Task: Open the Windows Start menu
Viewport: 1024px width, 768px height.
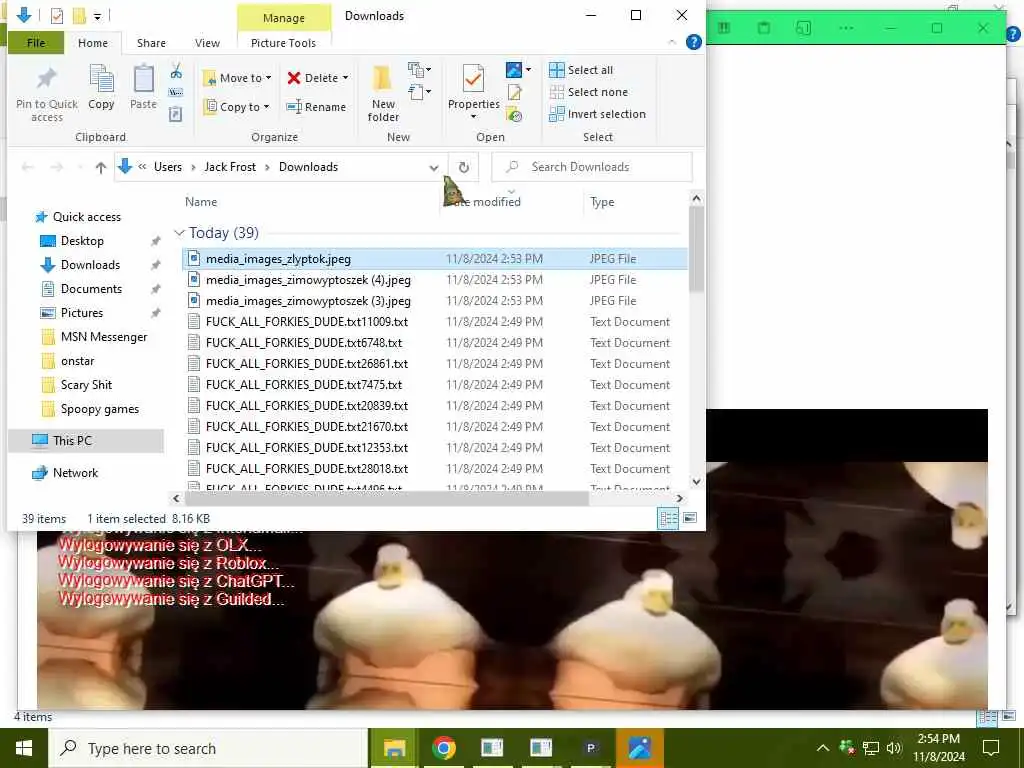Action: point(24,748)
